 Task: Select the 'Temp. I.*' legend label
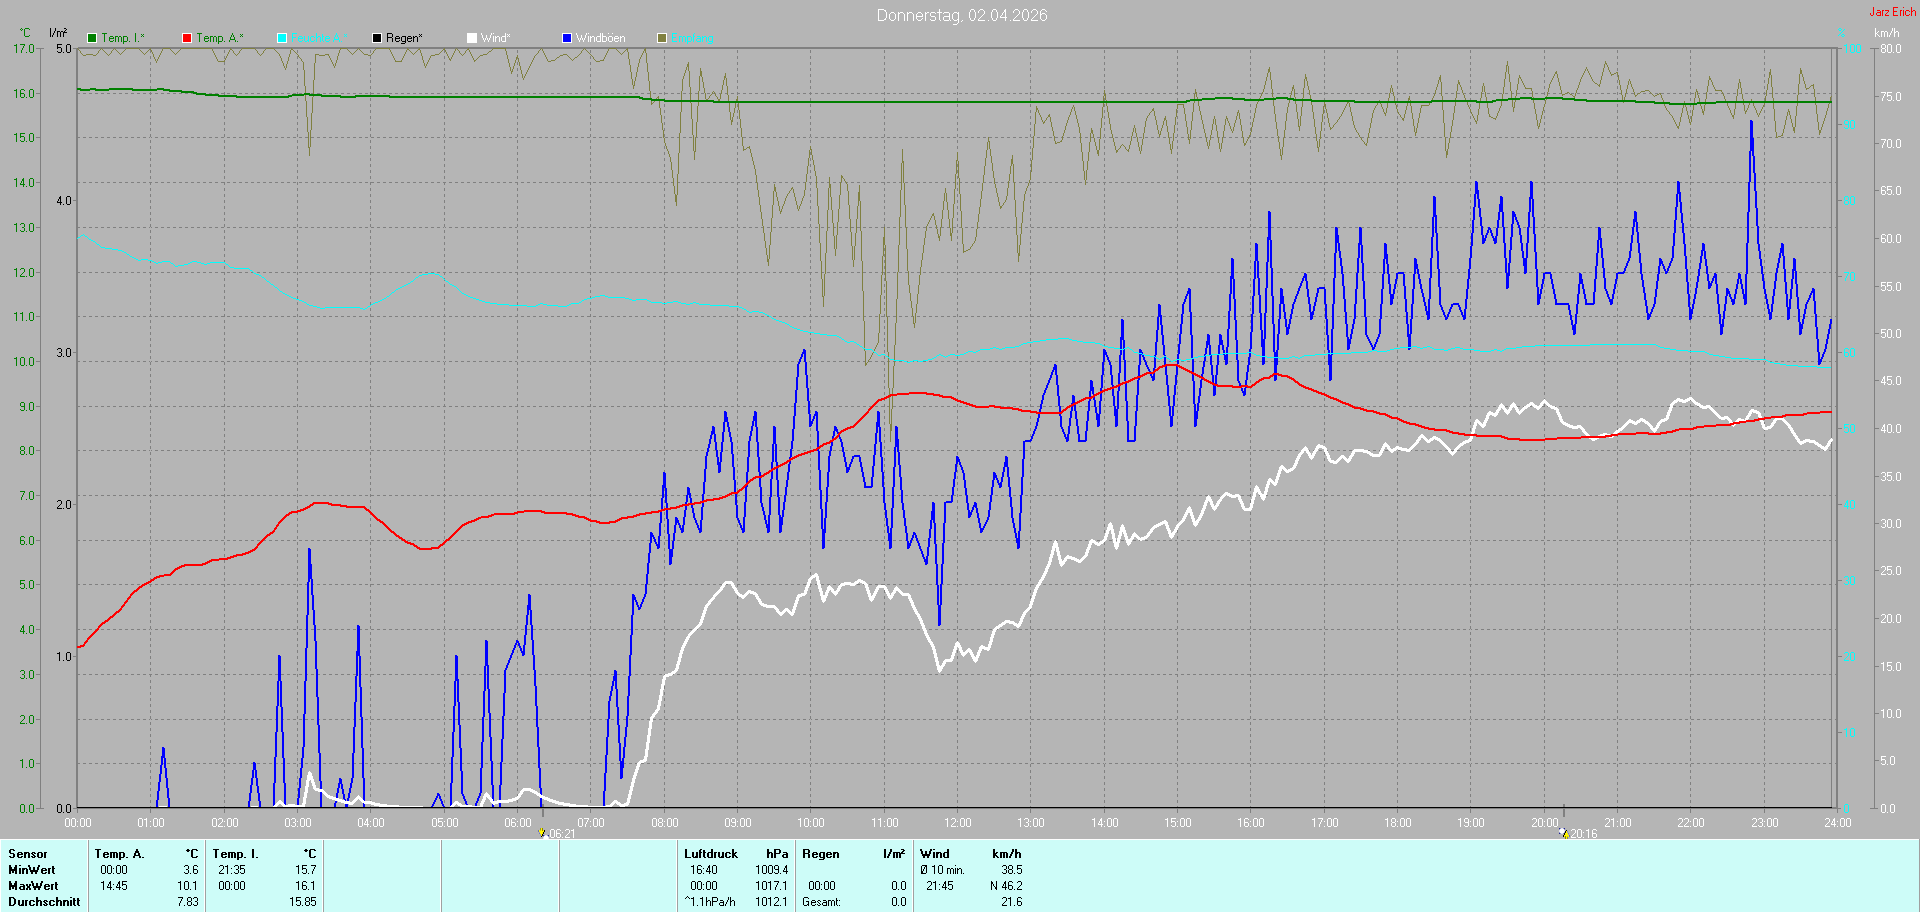point(123,38)
